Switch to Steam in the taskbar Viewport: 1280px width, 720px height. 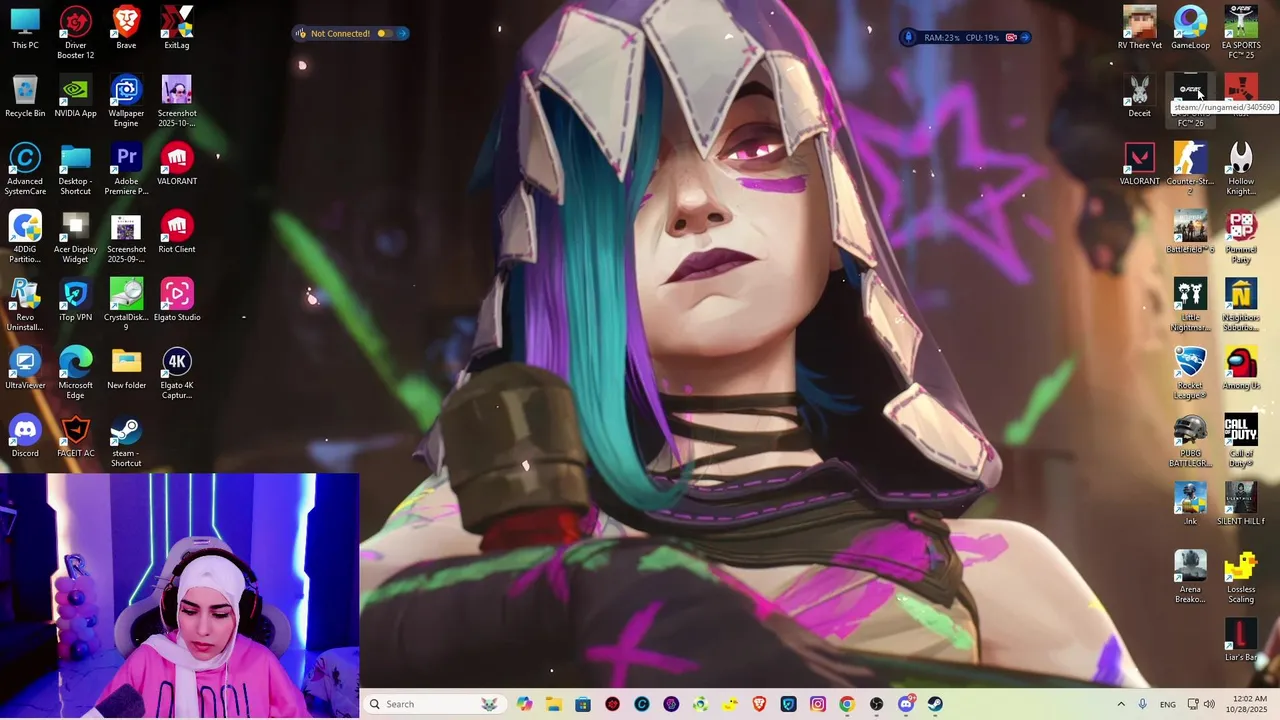935,704
